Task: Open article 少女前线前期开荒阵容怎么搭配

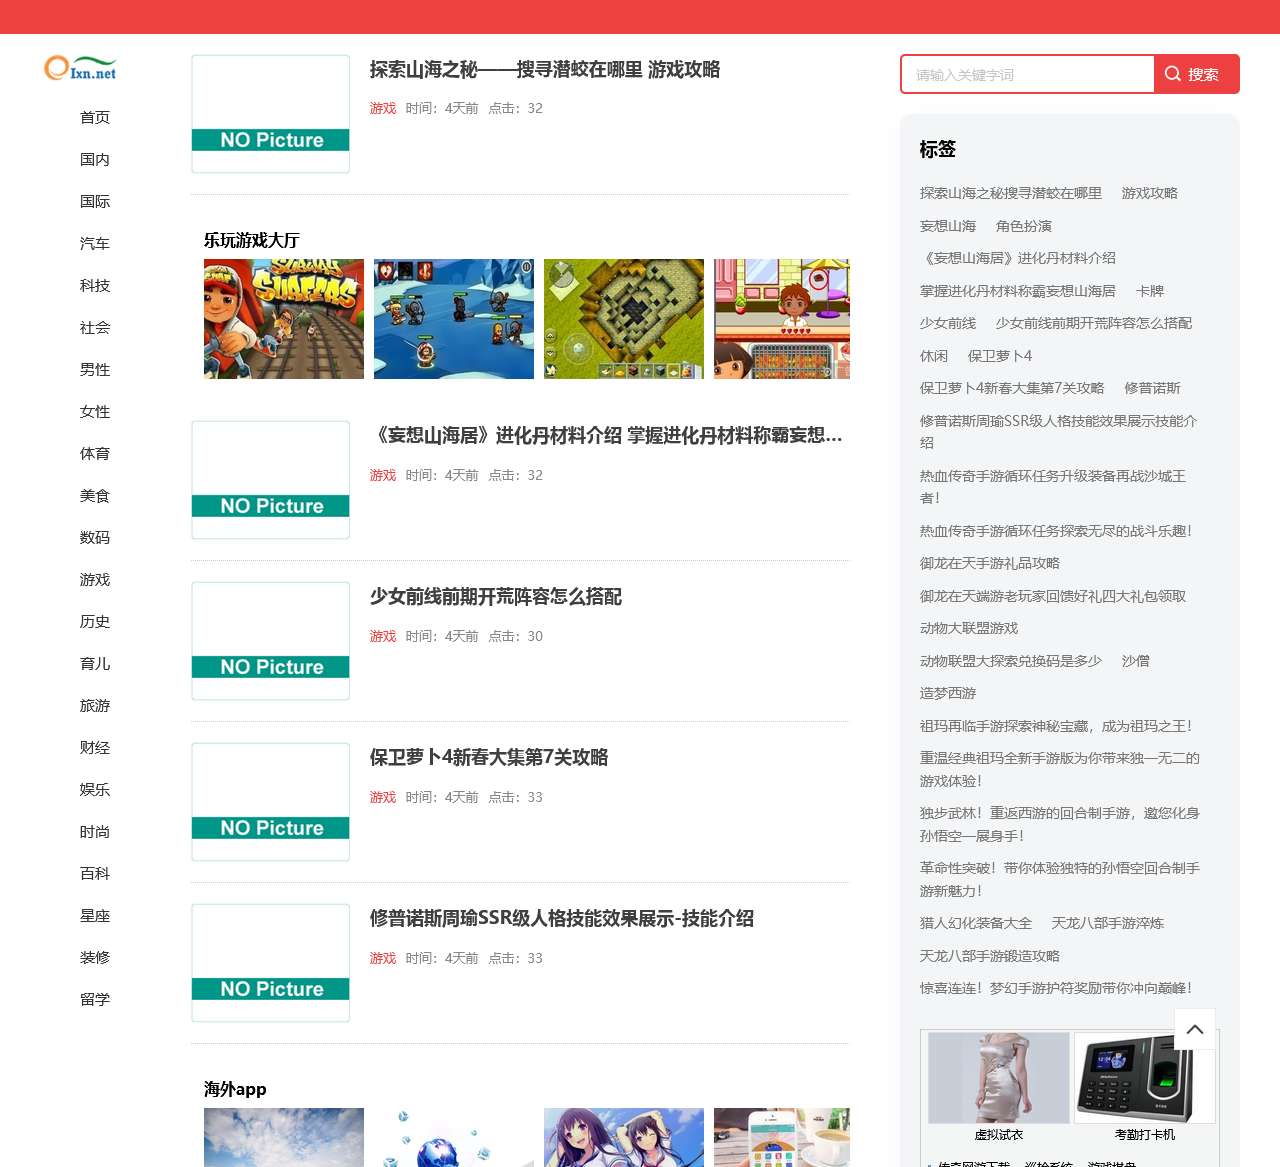Action: [496, 596]
